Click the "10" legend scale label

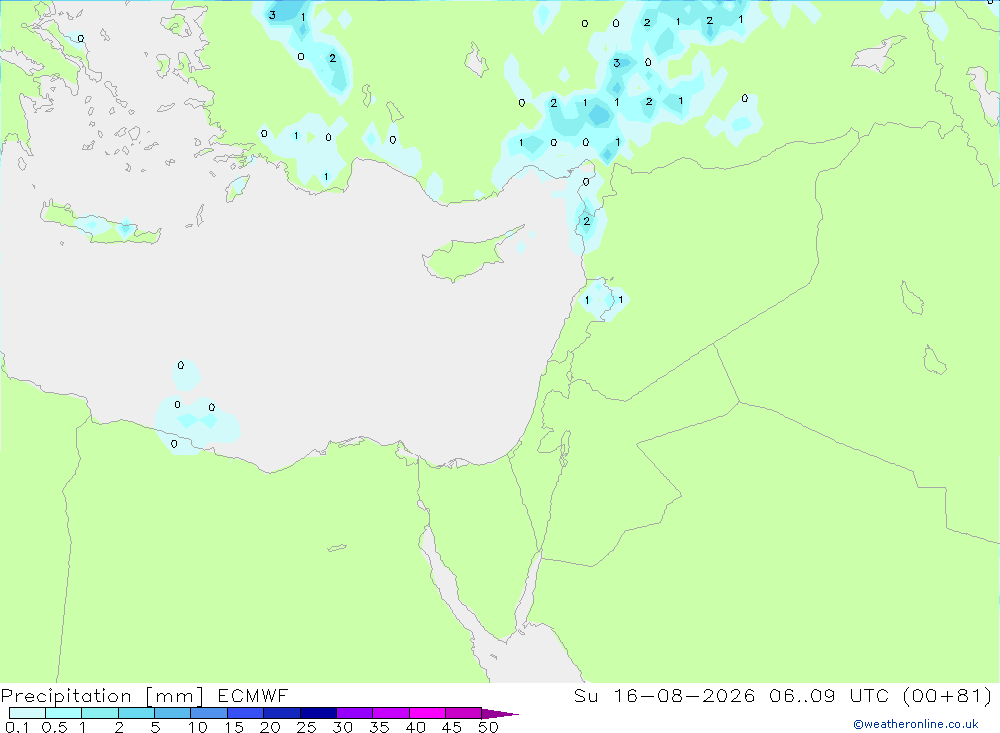pos(198,727)
